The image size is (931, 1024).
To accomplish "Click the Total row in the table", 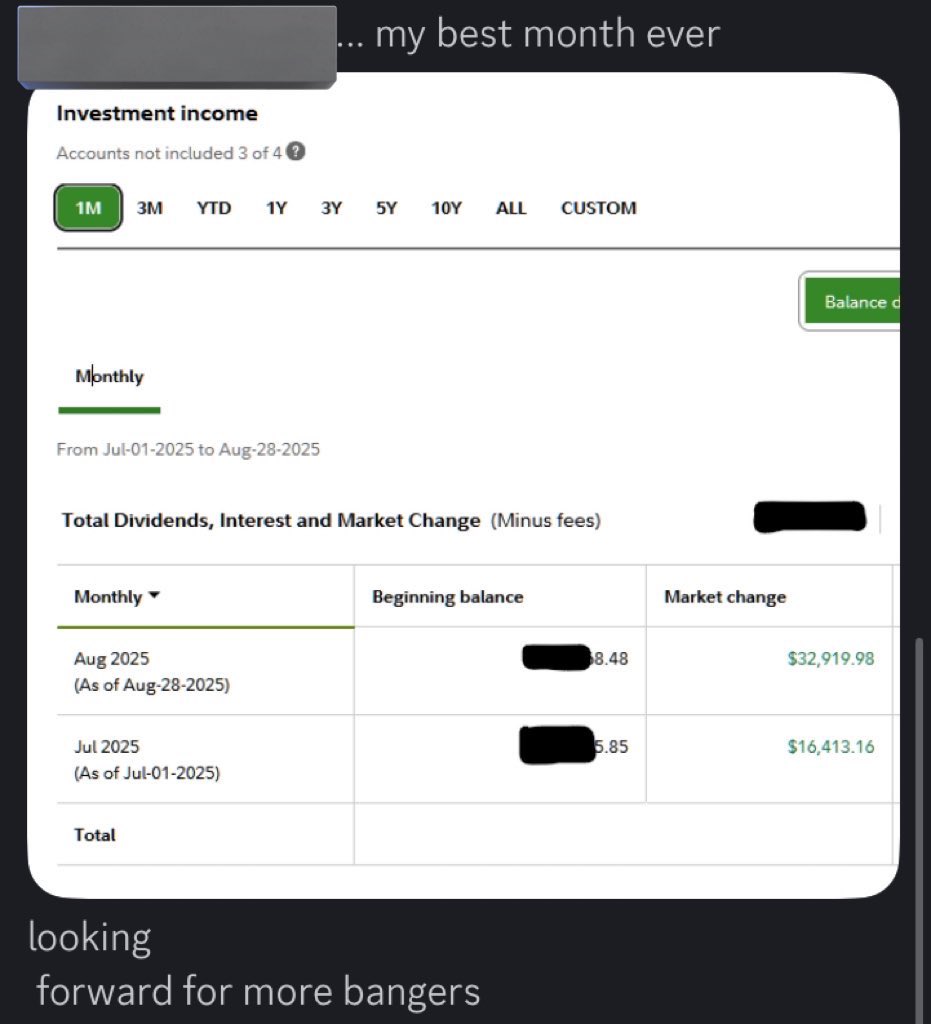I will pyautogui.click(x=94, y=835).
